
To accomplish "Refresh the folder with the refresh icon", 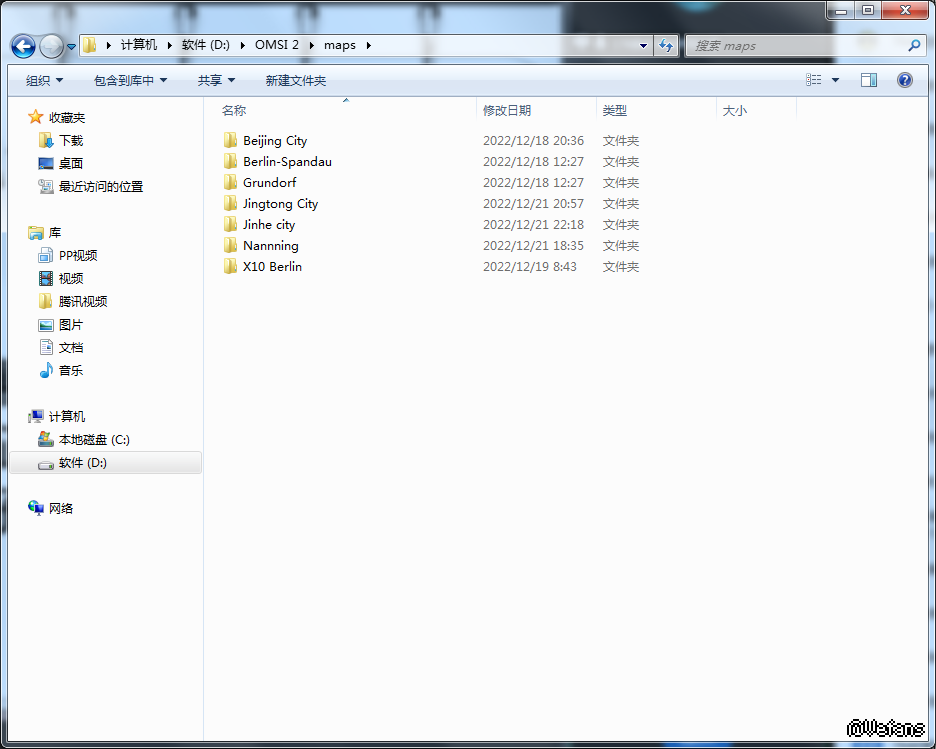I will tap(666, 45).
